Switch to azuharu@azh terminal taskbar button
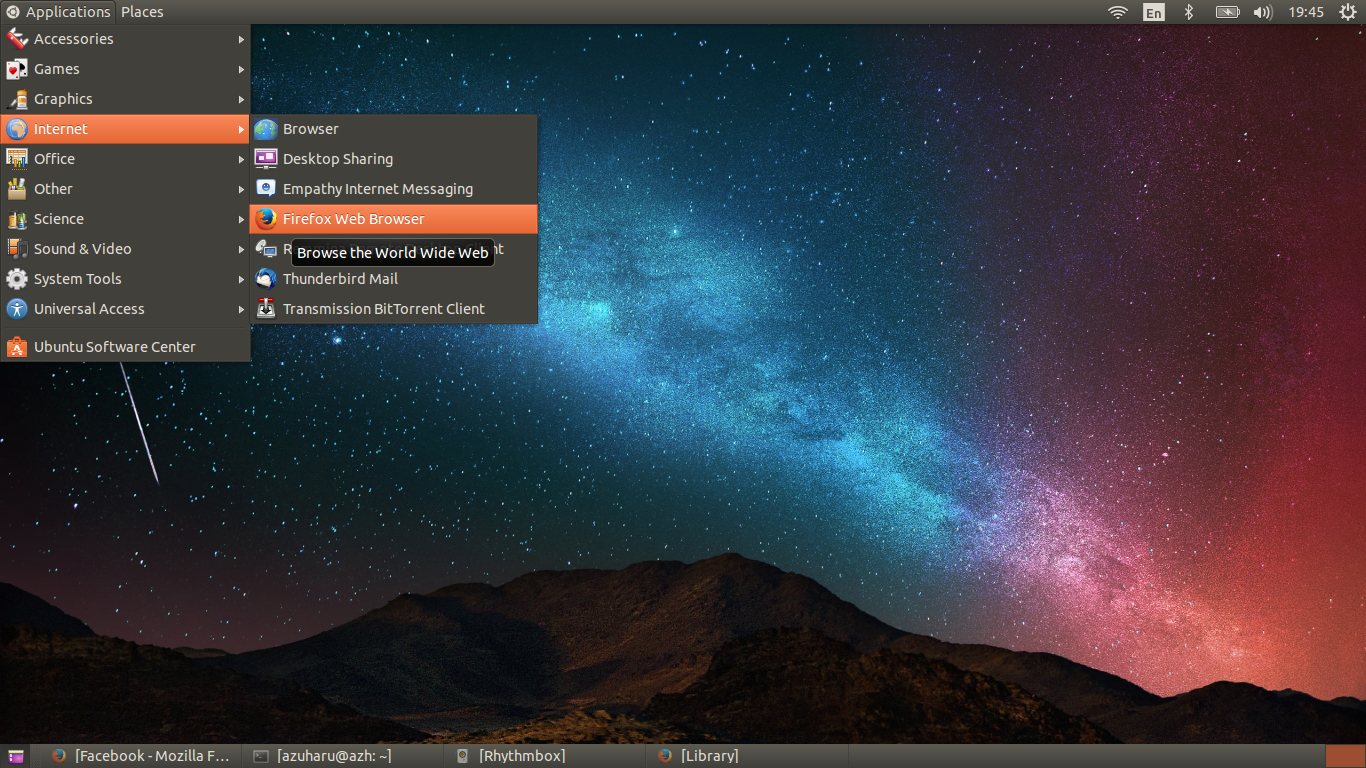Image resolution: width=1366 pixels, height=768 pixels. click(345, 756)
